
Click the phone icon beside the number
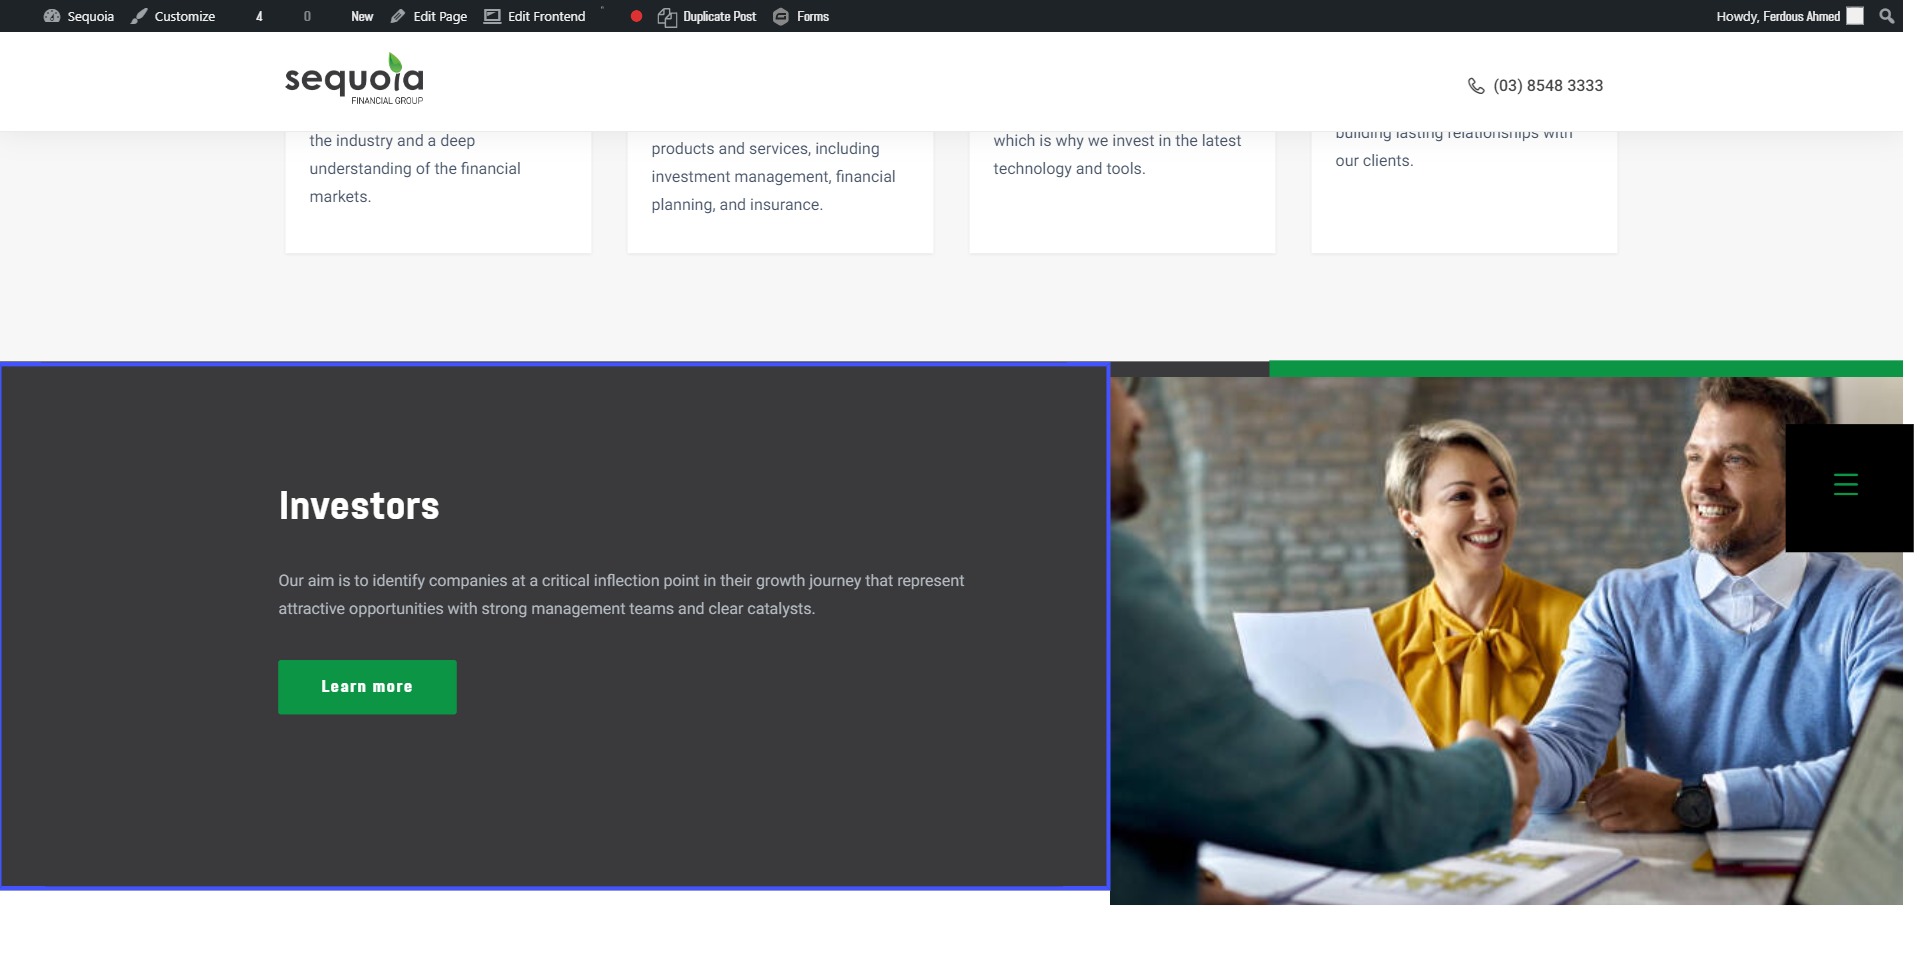(1475, 86)
